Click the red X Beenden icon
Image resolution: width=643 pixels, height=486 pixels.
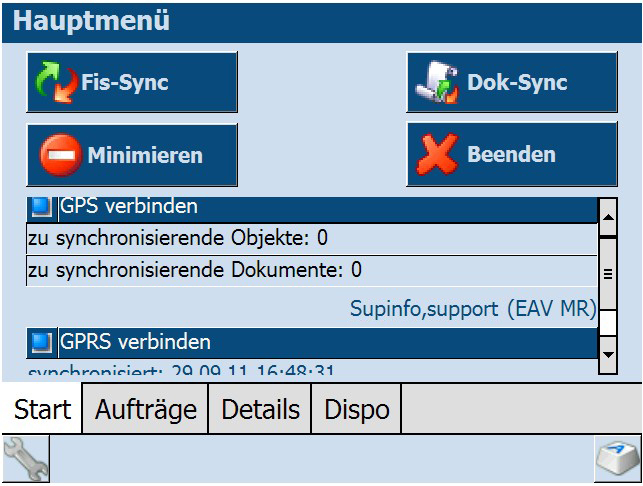tap(437, 154)
